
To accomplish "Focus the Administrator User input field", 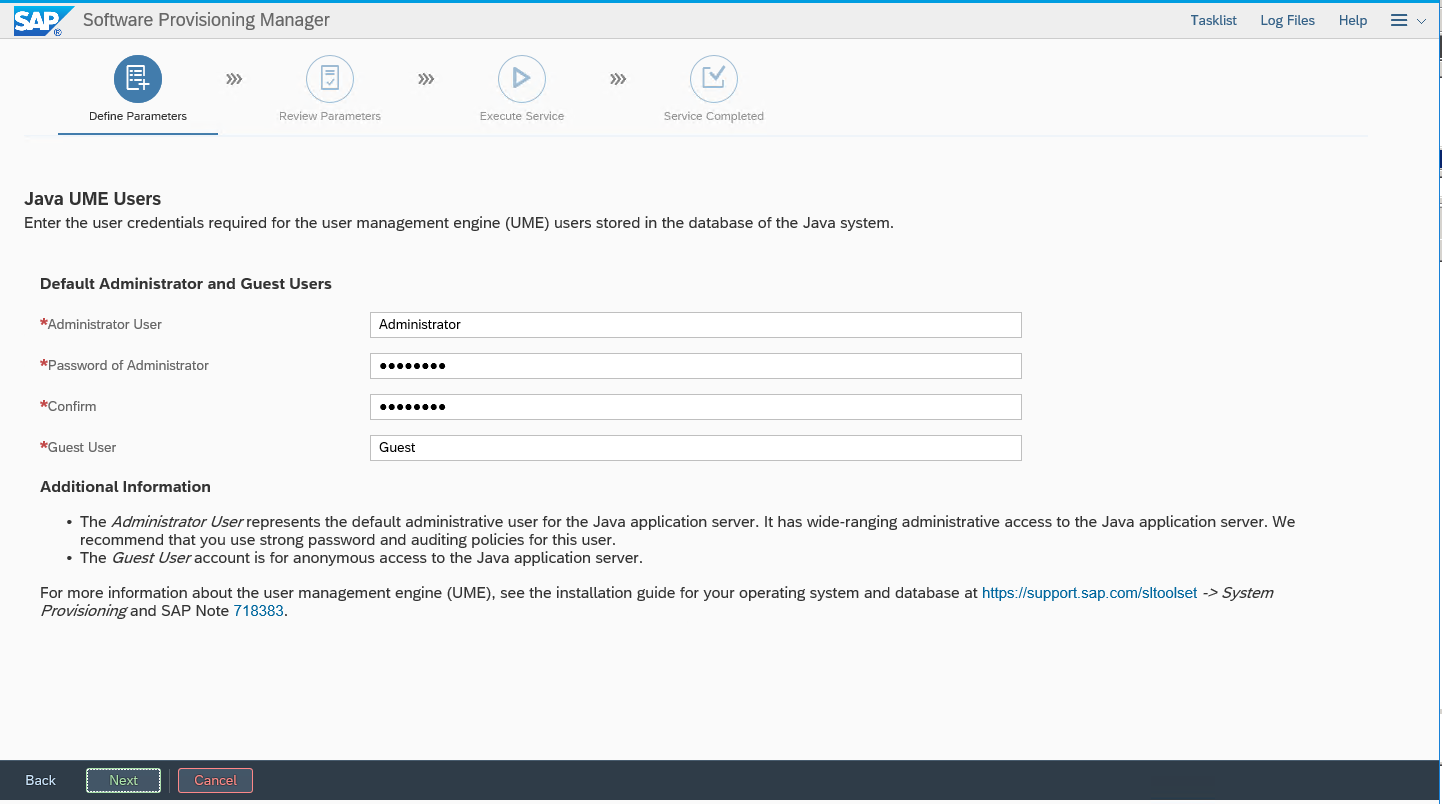I will [696, 325].
